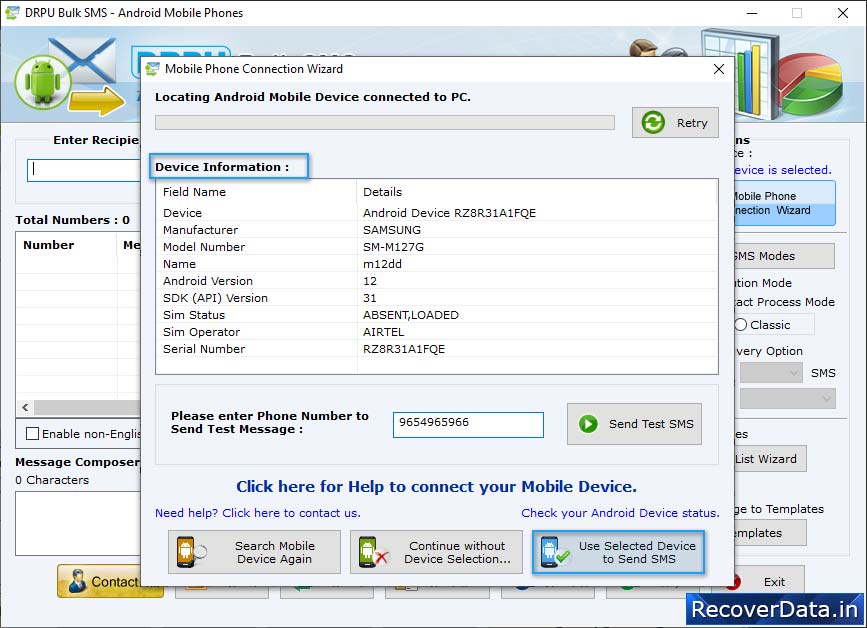Click Send Test SMS button

[634, 424]
